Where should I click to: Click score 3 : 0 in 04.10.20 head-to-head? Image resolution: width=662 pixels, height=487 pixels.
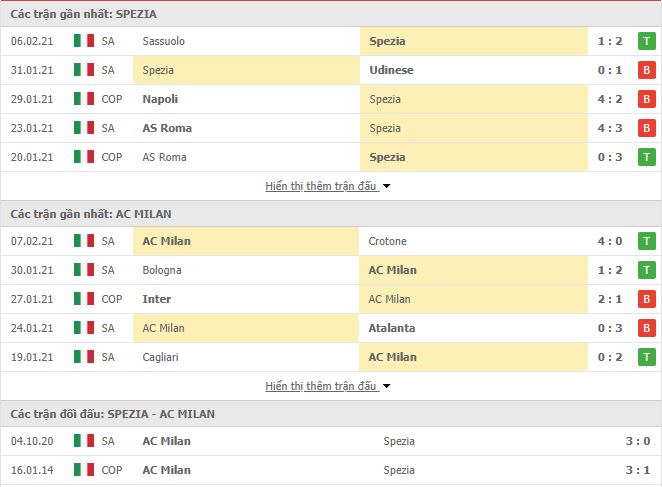[x=638, y=441]
